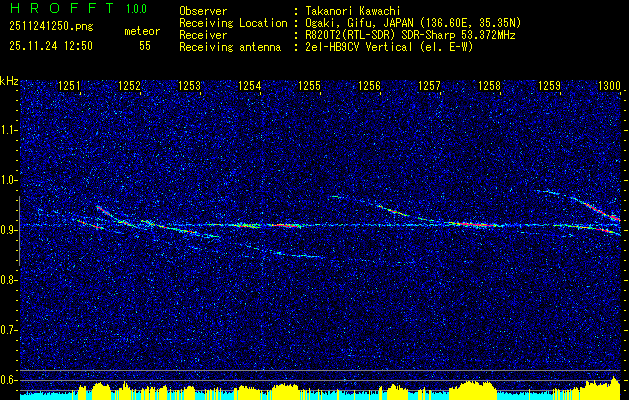This screenshot has height=400, width=629.
Task: Click the observer name Takanori Kawachi
Action: (353, 11)
